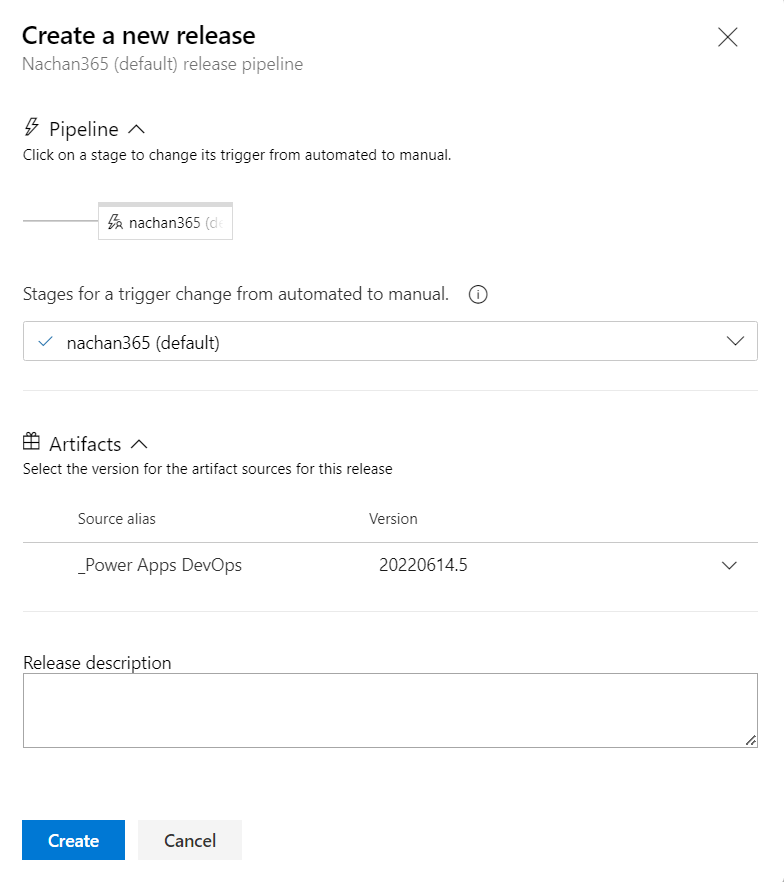
Task: Click the Artifacts section heading
Action: 85,444
